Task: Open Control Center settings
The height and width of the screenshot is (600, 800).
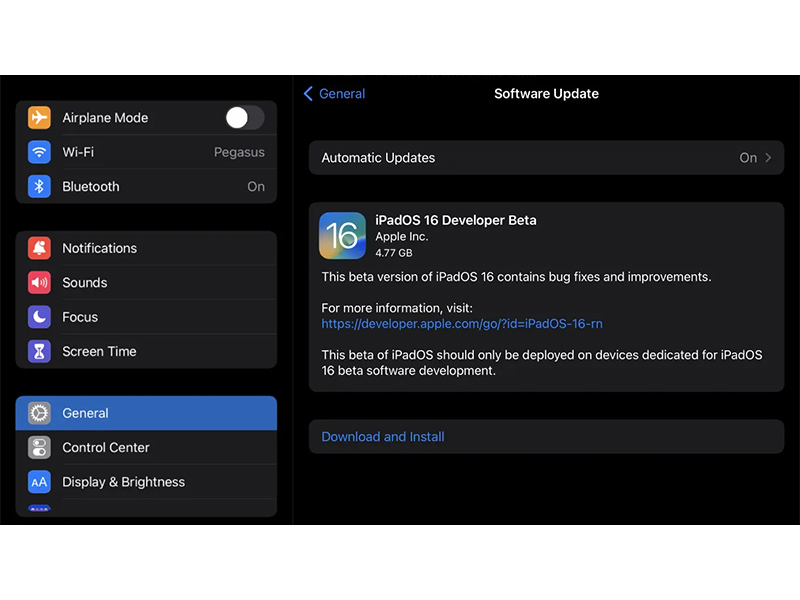Action: click(x=146, y=447)
